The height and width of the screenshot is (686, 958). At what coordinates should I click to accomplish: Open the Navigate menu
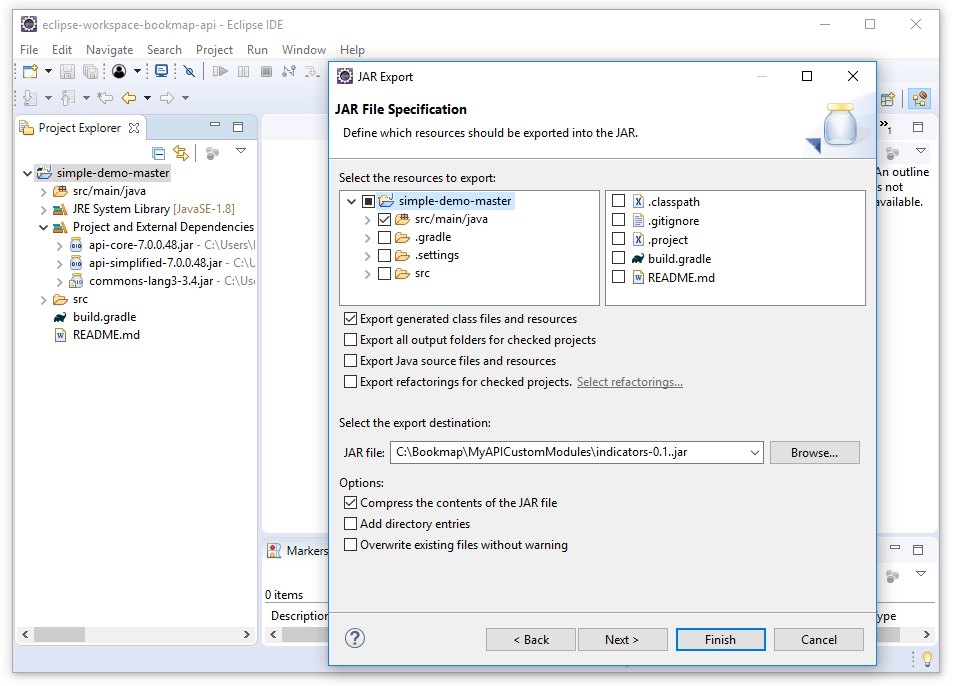pyautogui.click(x=109, y=49)
